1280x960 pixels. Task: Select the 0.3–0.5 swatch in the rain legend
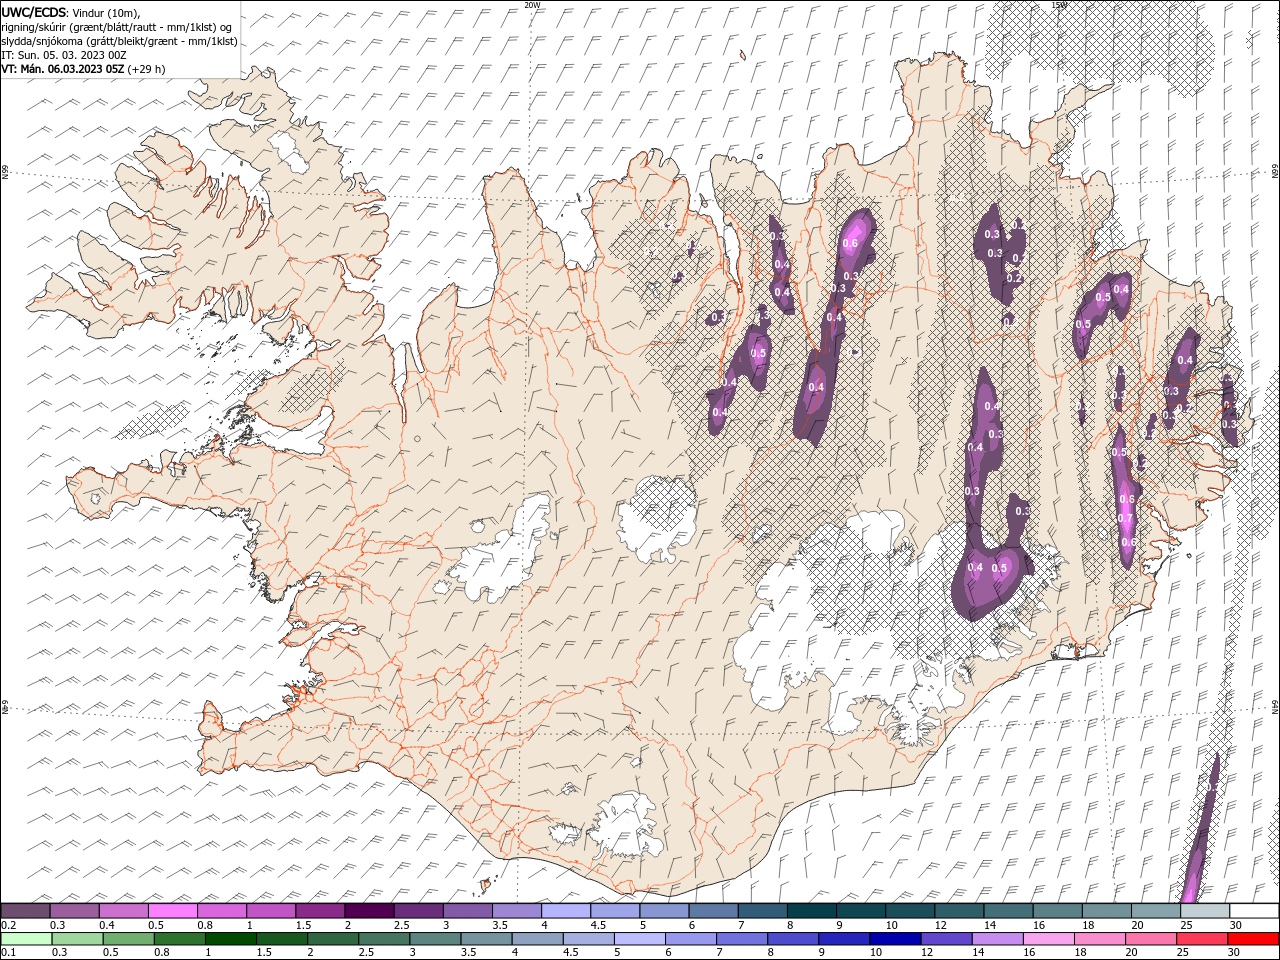pos(77,938)
